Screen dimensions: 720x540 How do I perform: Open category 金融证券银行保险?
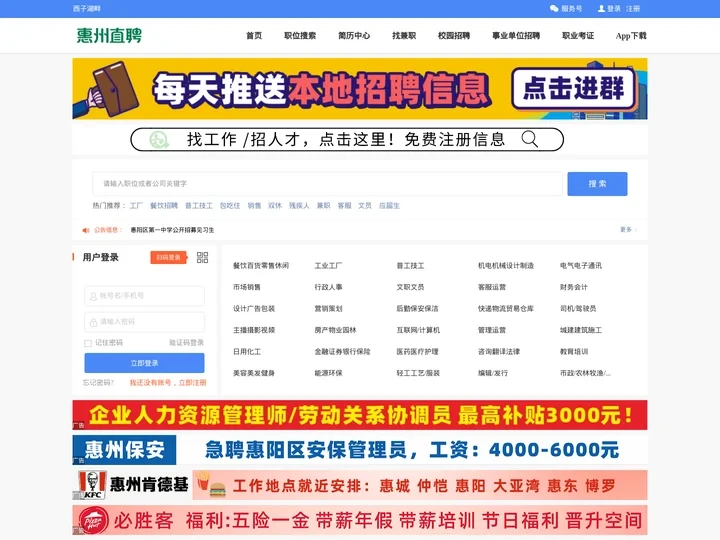tap(343, 352)
